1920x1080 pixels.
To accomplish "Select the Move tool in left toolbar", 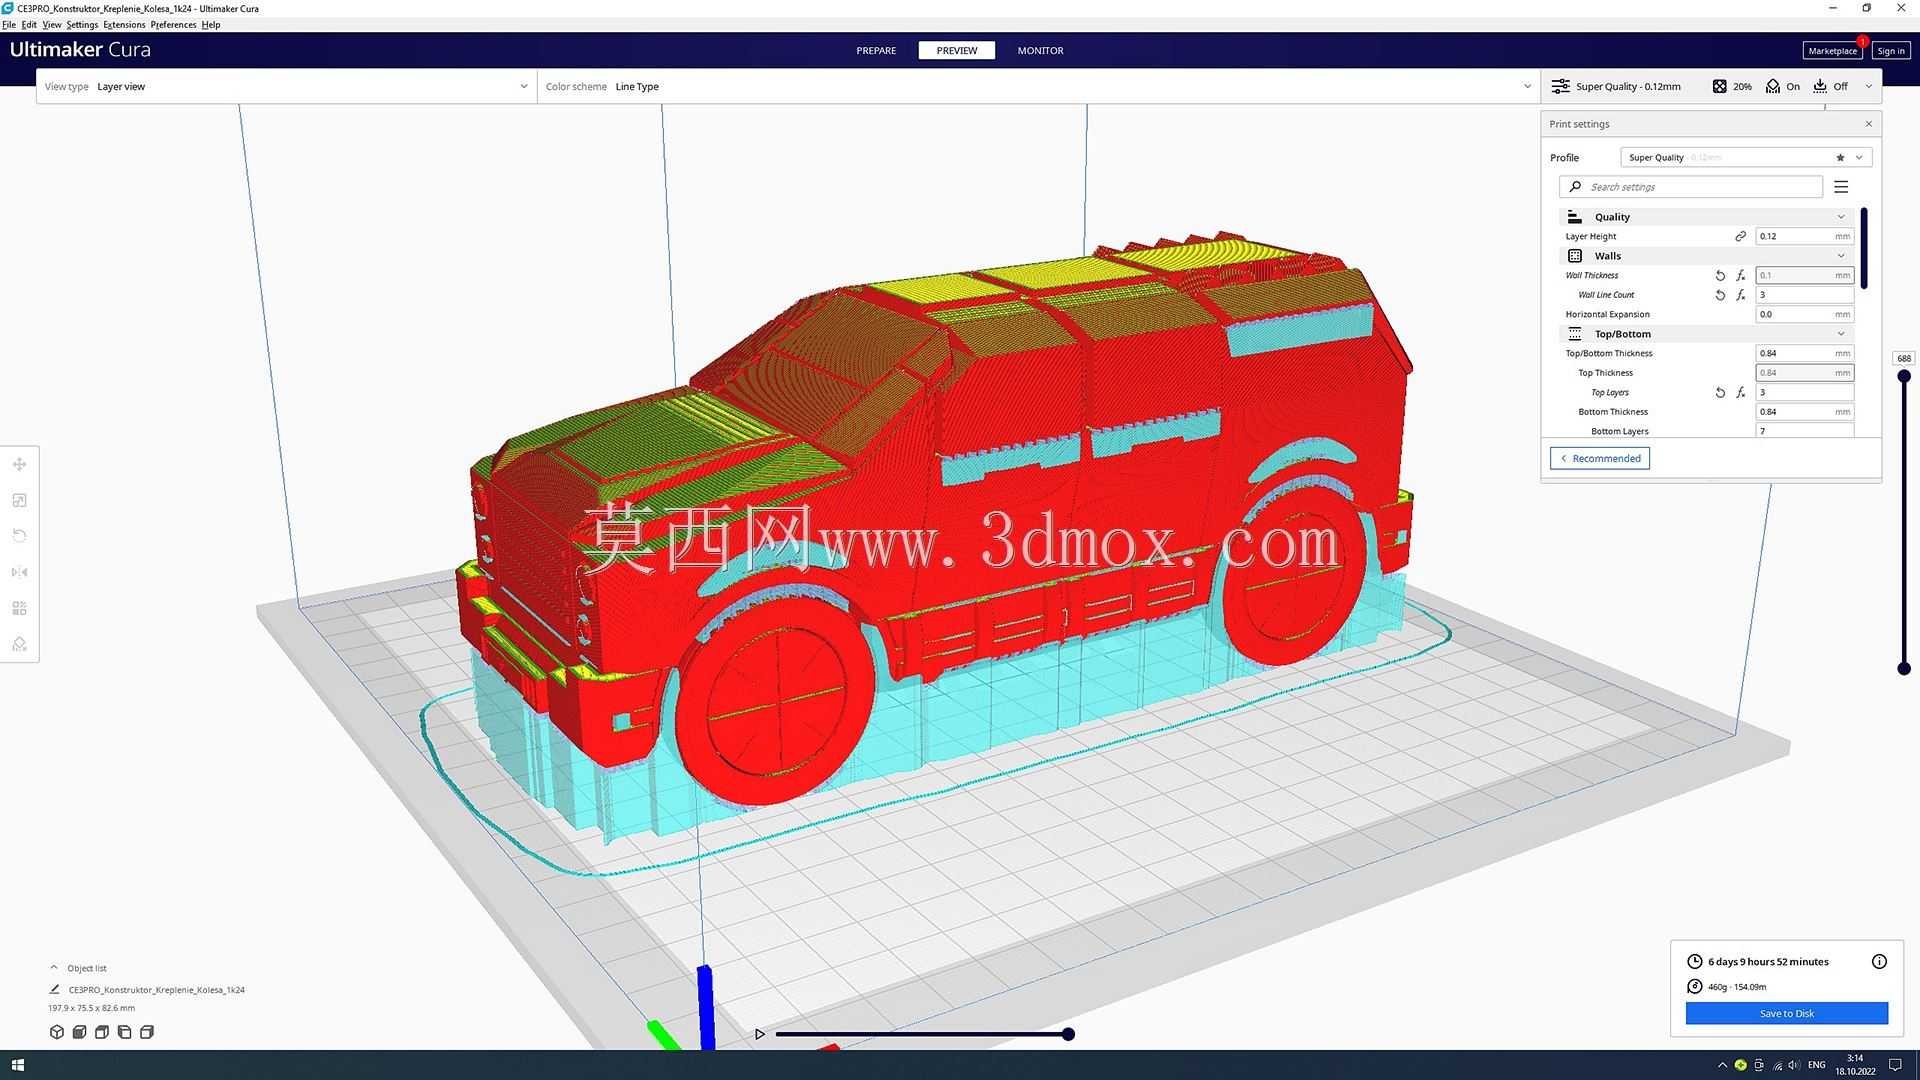I will (19, 464).
